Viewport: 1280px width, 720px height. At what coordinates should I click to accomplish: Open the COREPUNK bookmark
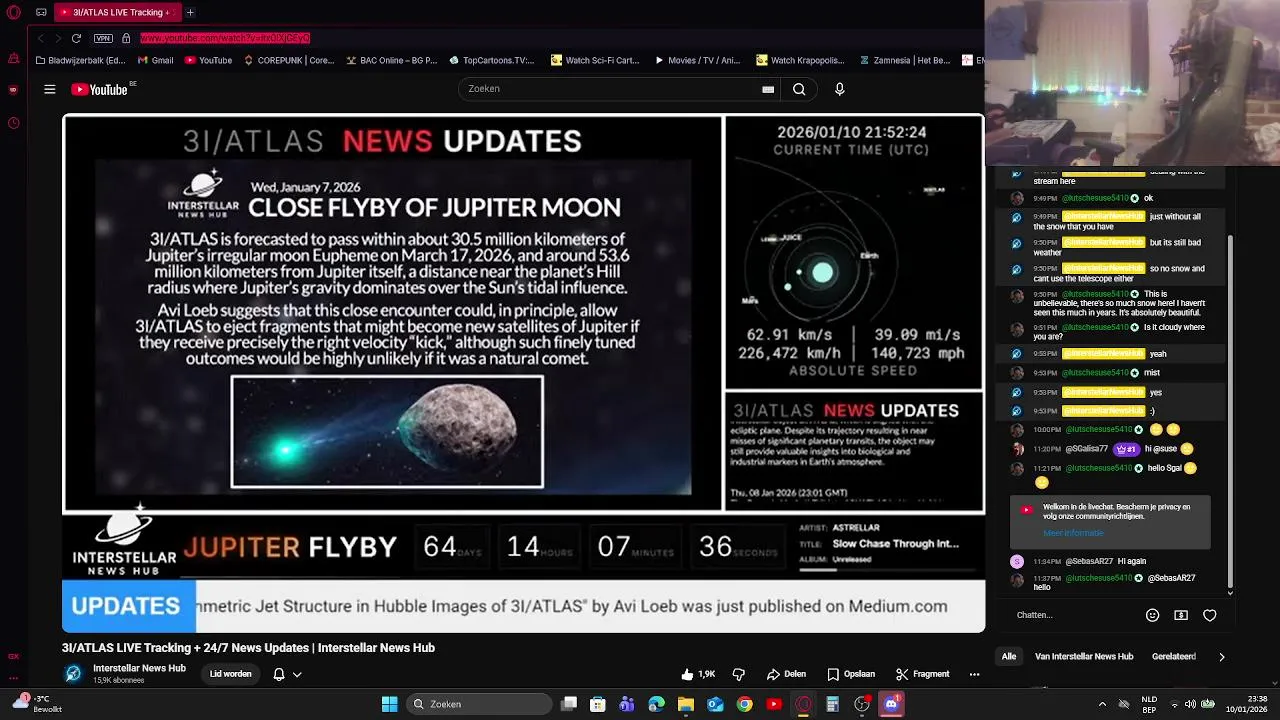coord(288,60)
